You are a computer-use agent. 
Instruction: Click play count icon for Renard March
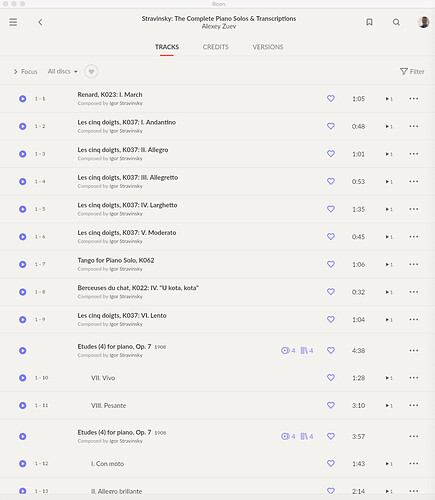(x=389, y=99)
